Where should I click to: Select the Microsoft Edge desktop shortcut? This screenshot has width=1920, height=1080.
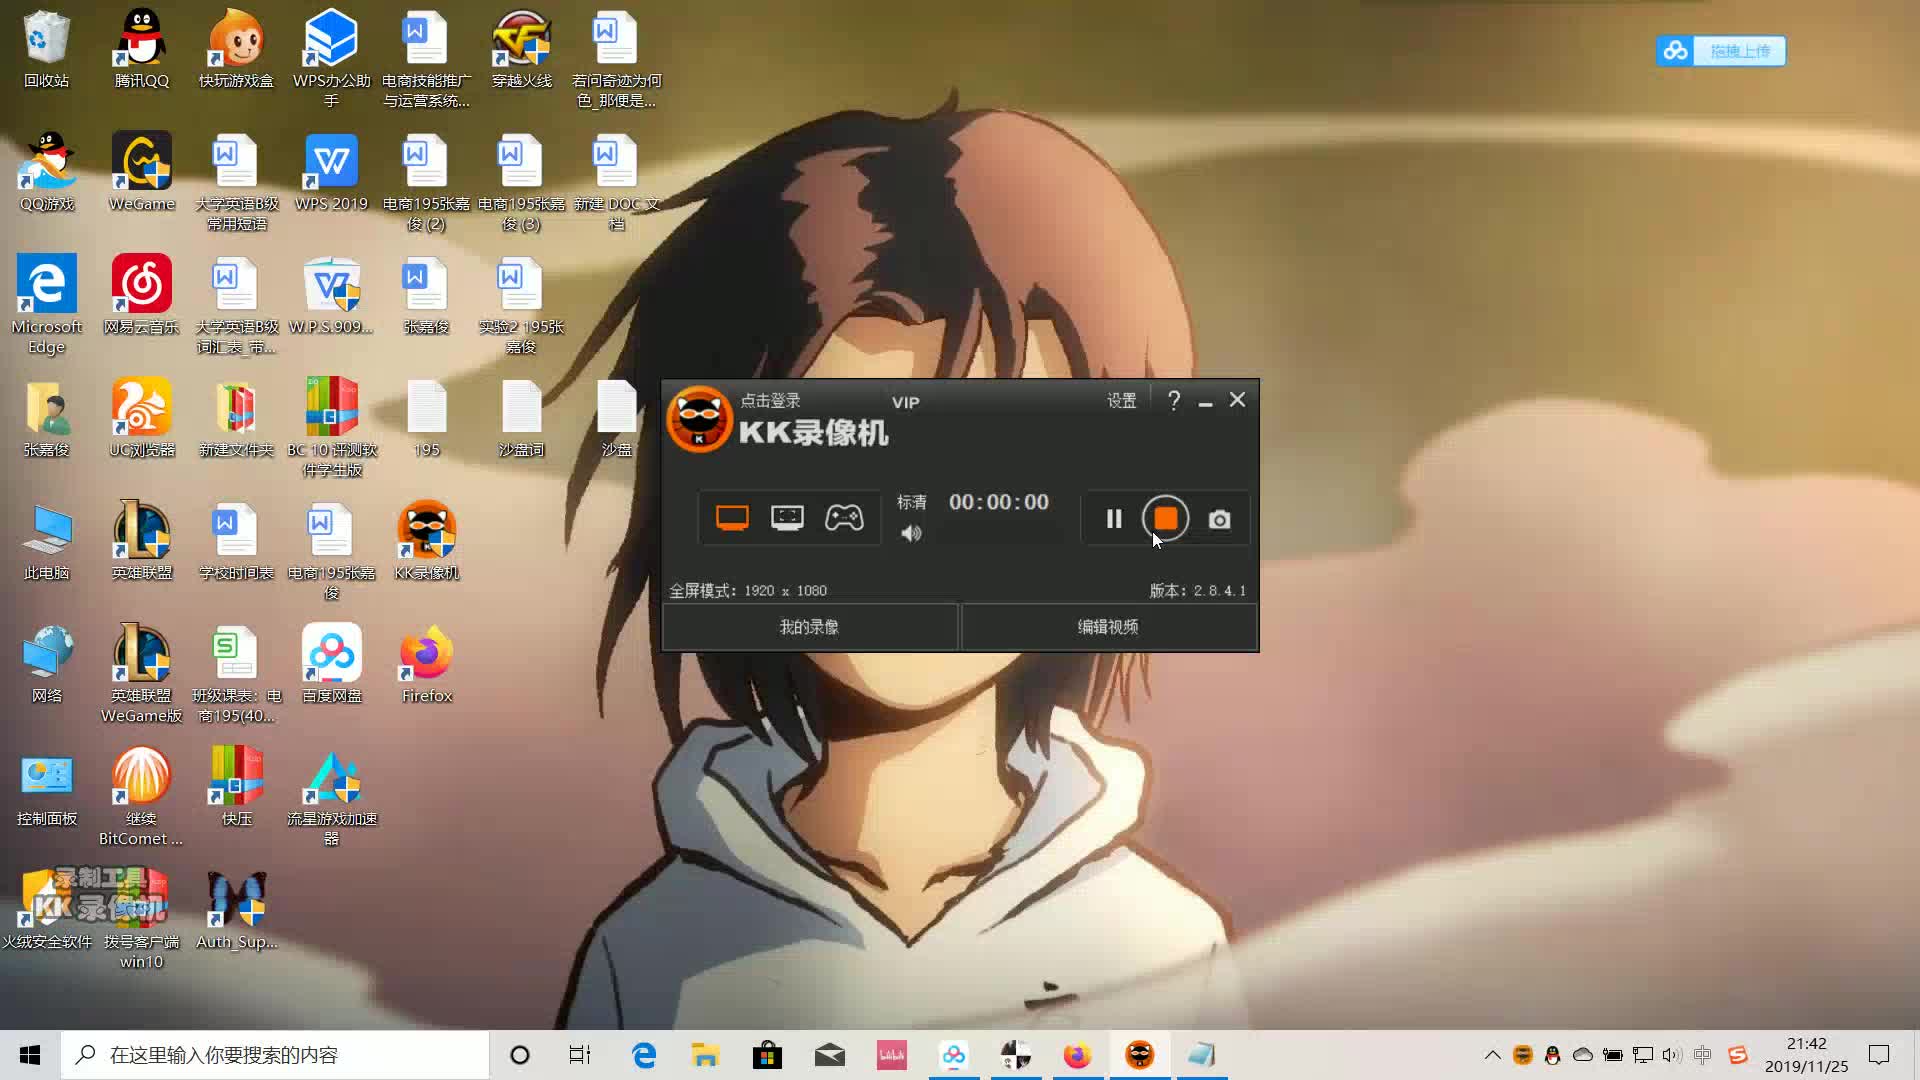click(47, 305)
